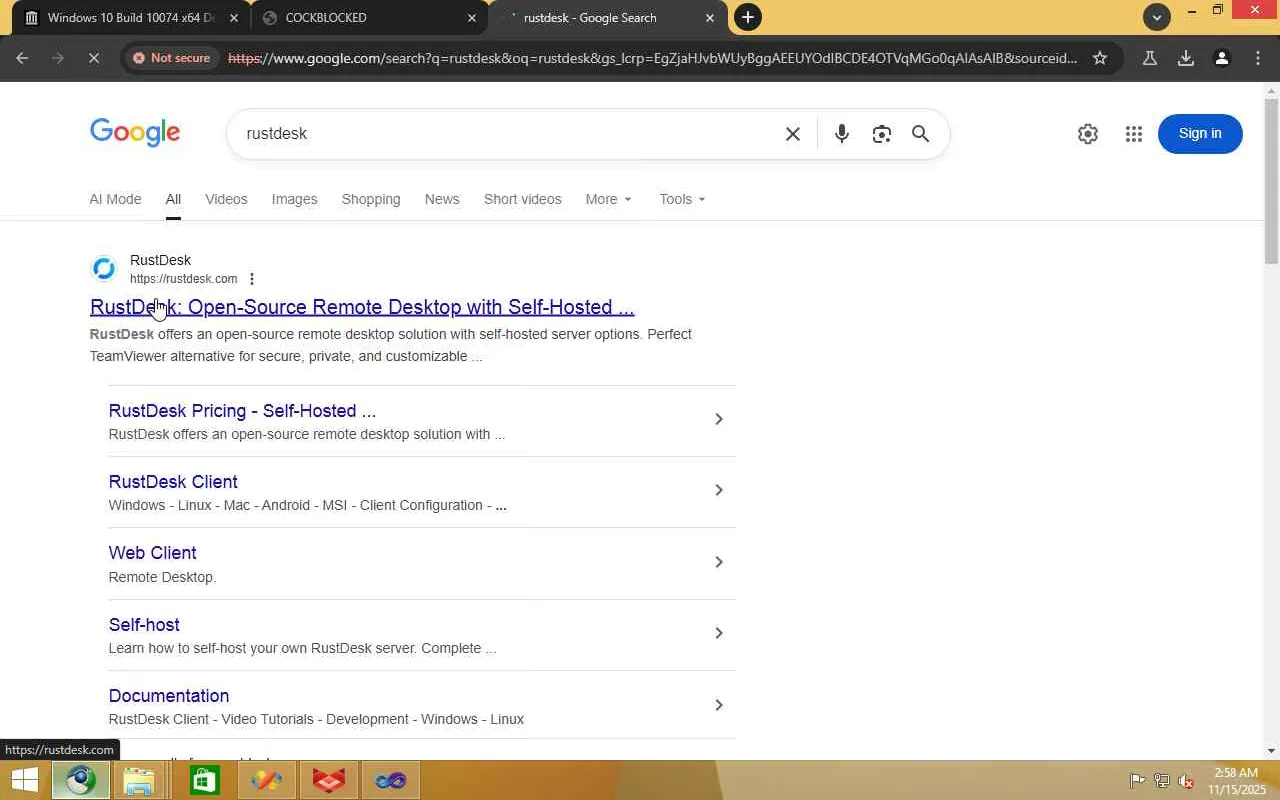Open the tab search dropdown arrow
Viewport: 1280px width, 800px height.
(x=1157, y=17)
